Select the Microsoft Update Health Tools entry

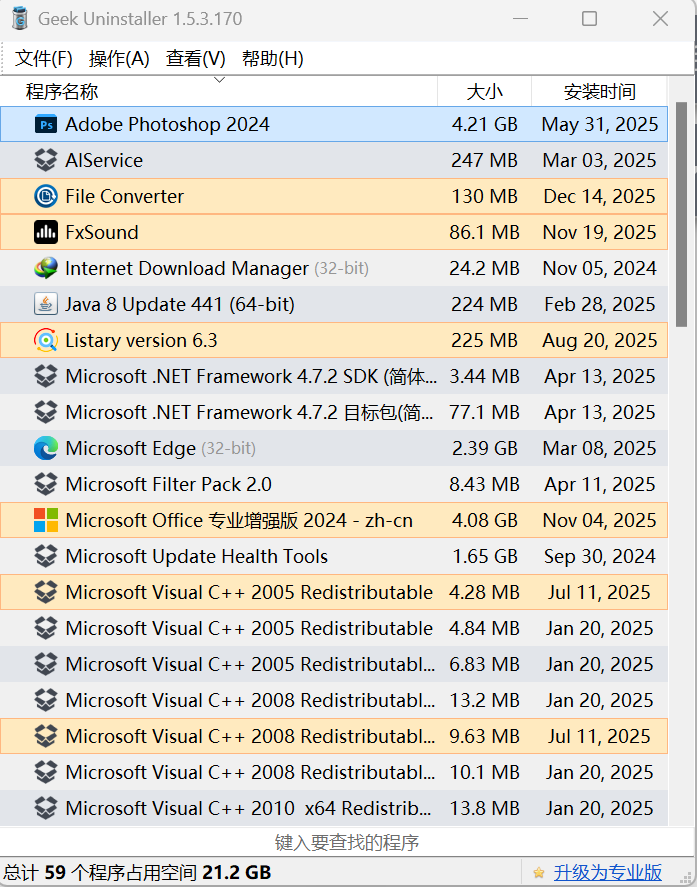(200, 556)
